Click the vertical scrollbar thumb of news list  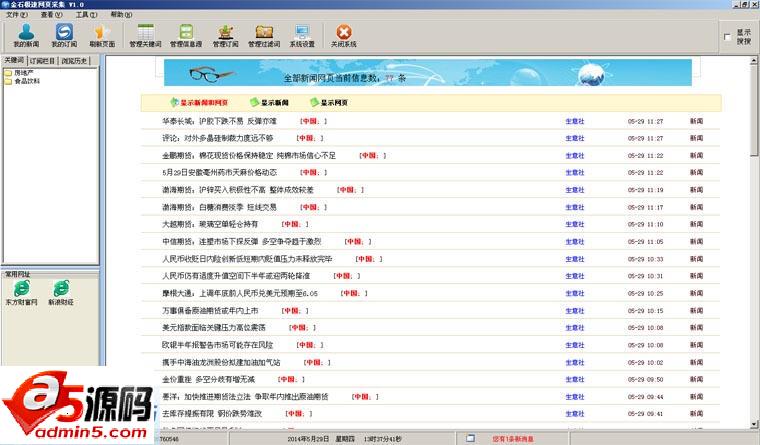pyautogui.click(x=754, y=111)
